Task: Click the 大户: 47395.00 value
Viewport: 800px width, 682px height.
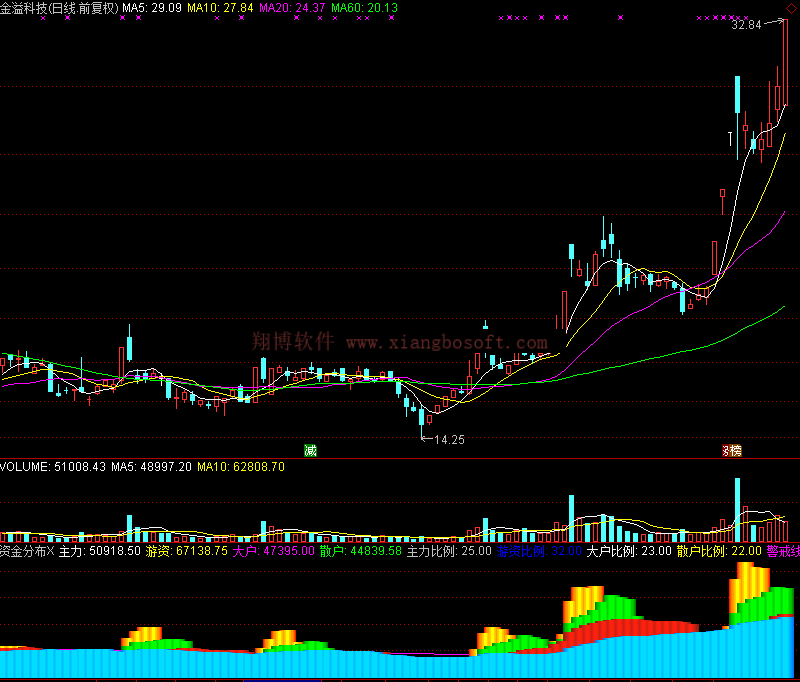Action: tap(273, 551)
